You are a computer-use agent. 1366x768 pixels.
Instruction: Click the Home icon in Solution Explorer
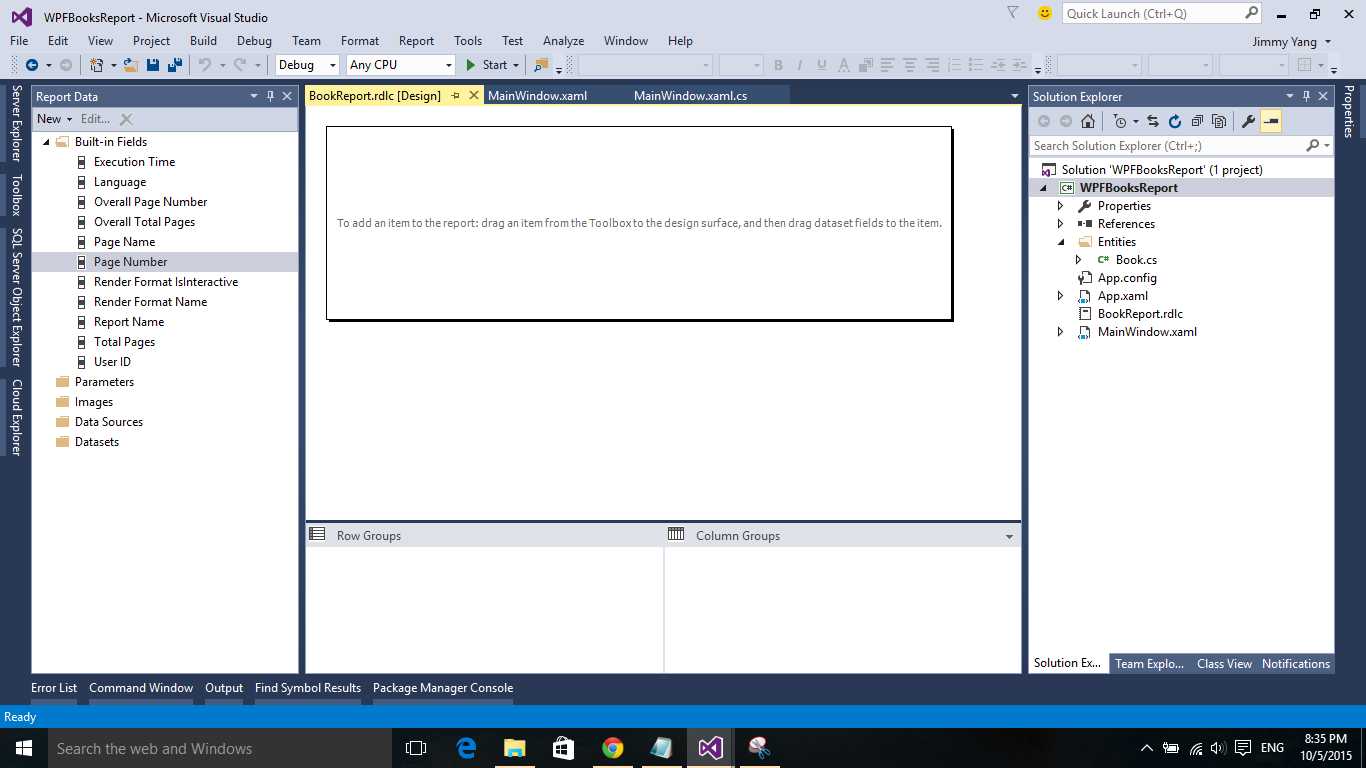coord(1088,121)
